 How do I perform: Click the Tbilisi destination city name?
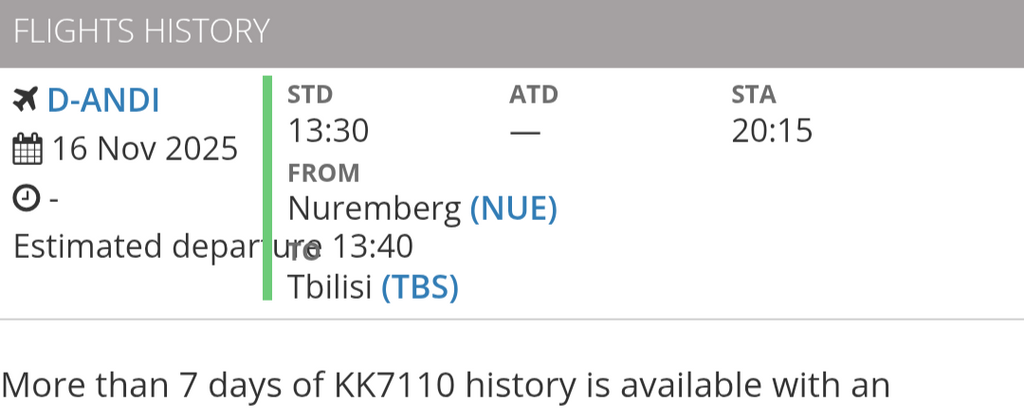coord(330,288)
